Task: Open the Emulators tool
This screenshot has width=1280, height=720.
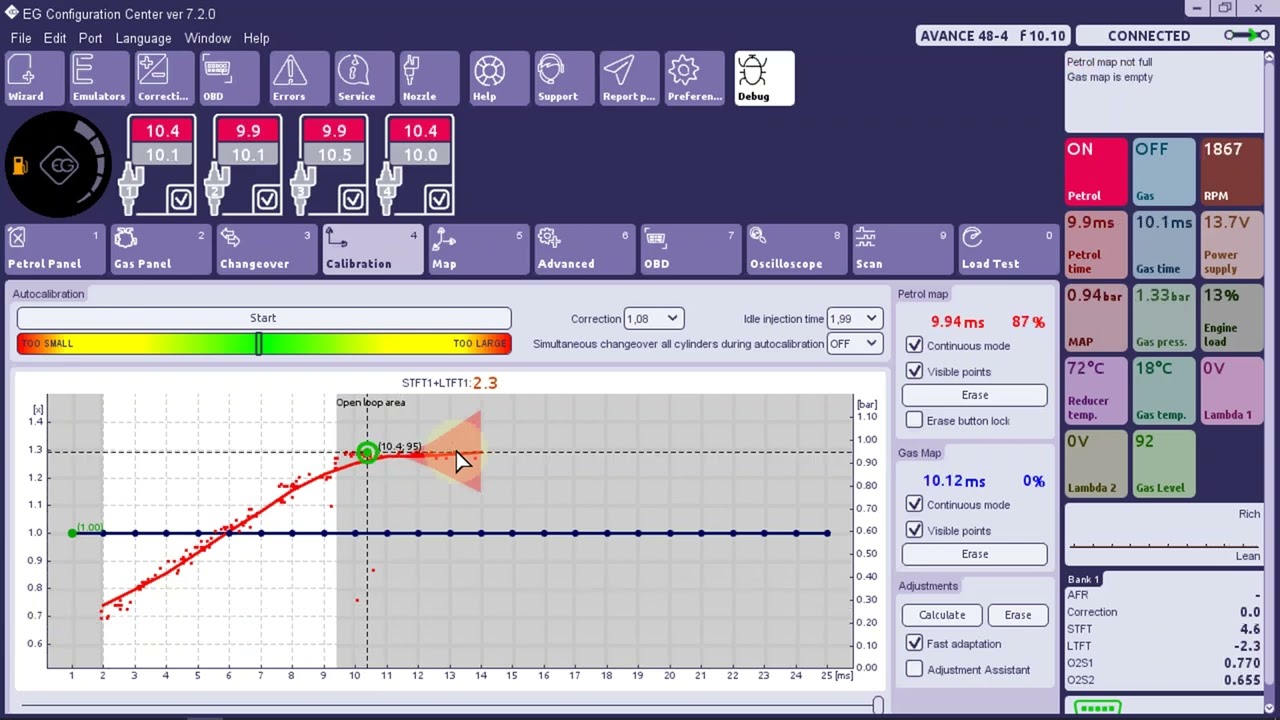Action: [99, 78]
